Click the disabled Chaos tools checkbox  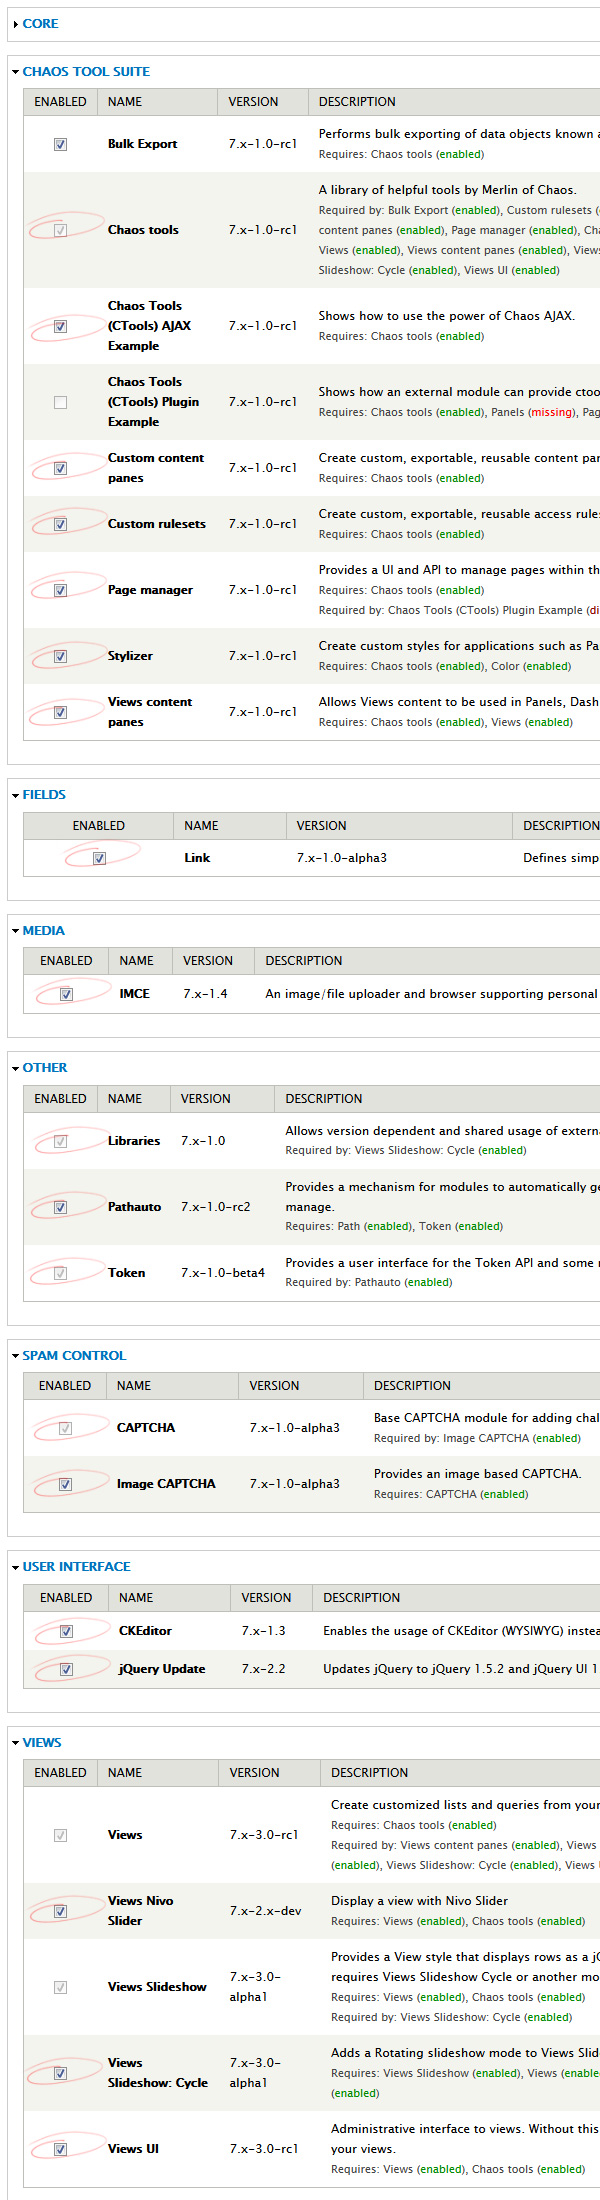(x=60, y=230)
